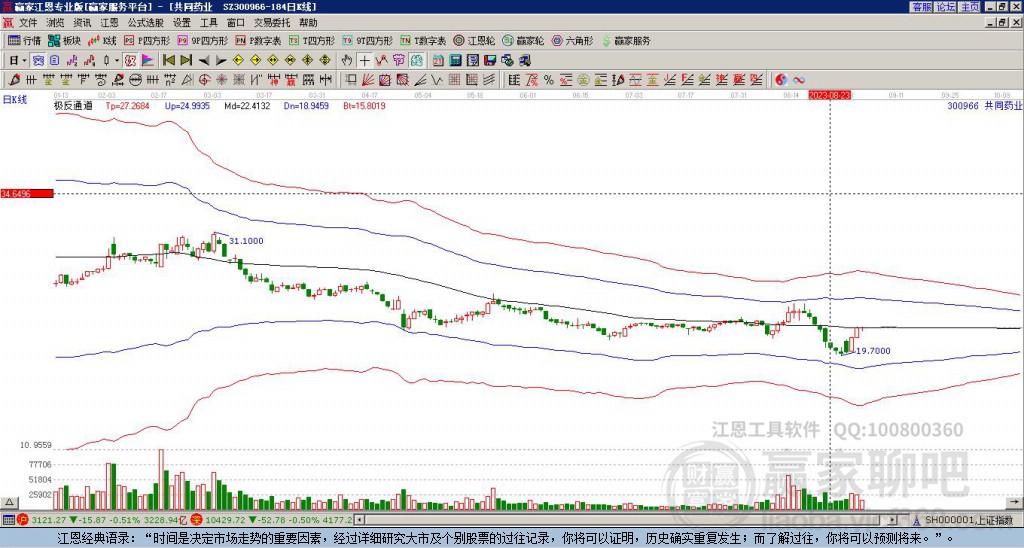
Task: Click the infinity wave icon
Action: pyautogui.click(x=799, y=80)
